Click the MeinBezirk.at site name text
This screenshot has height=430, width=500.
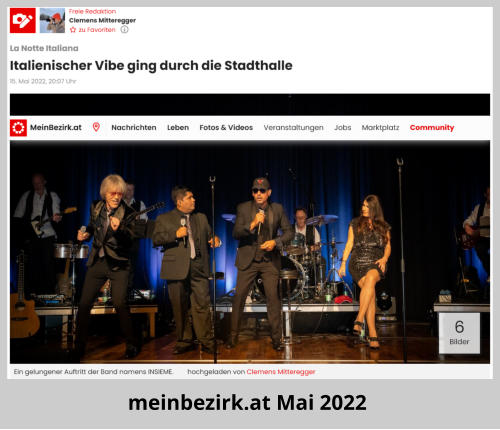(56, 127)
